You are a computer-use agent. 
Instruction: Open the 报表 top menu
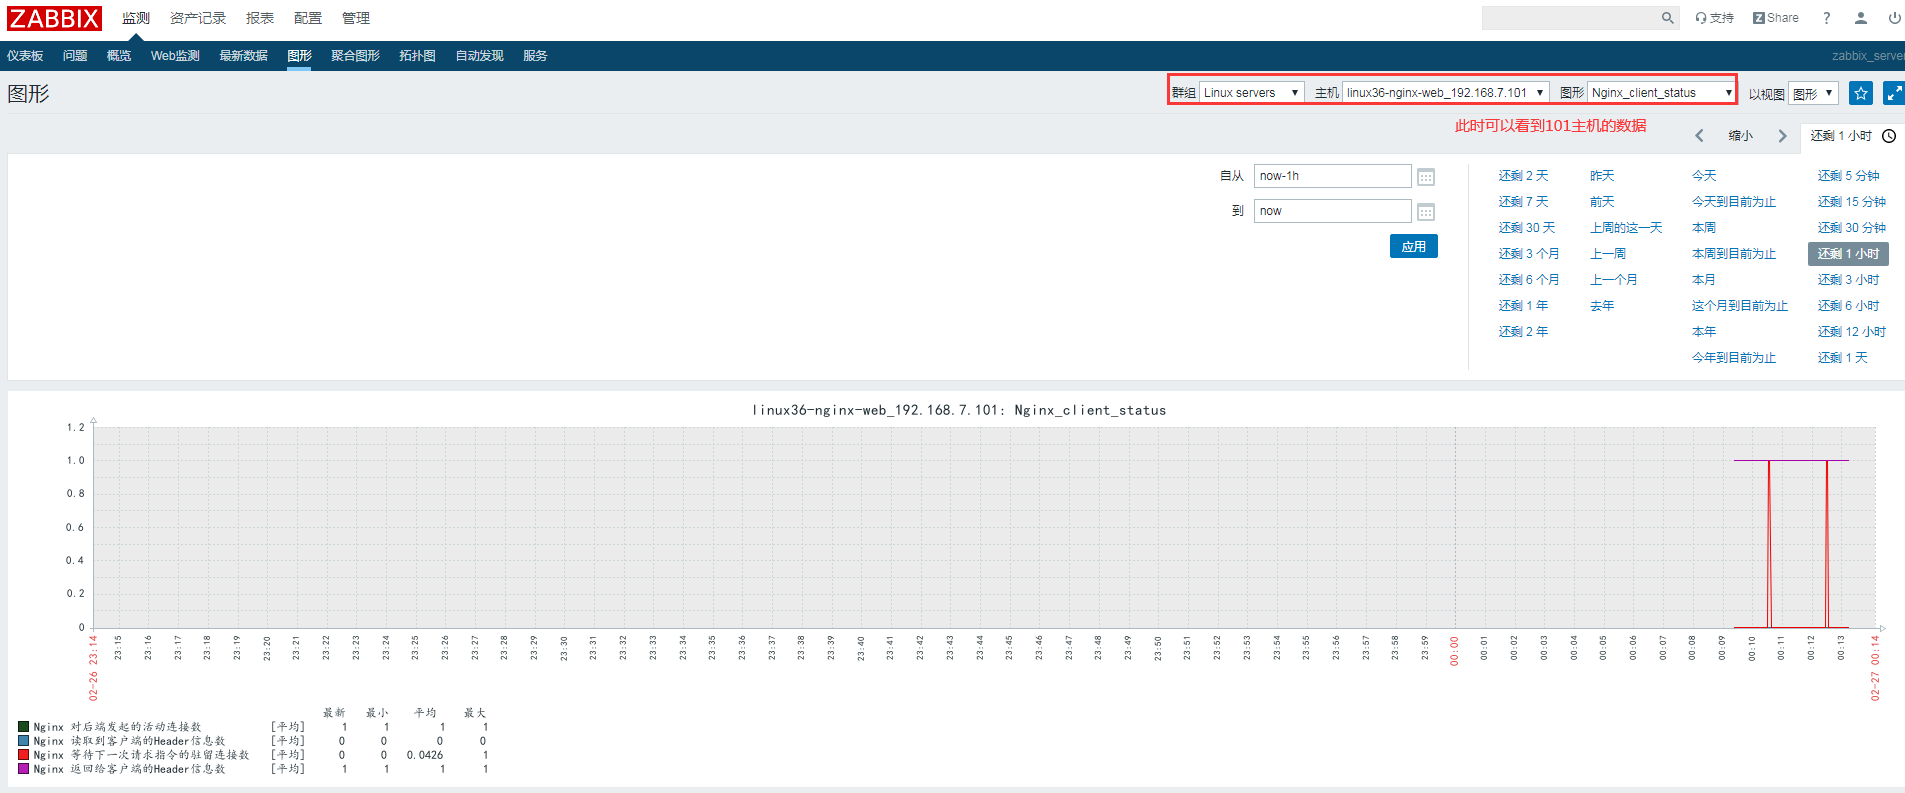[260, 18]
